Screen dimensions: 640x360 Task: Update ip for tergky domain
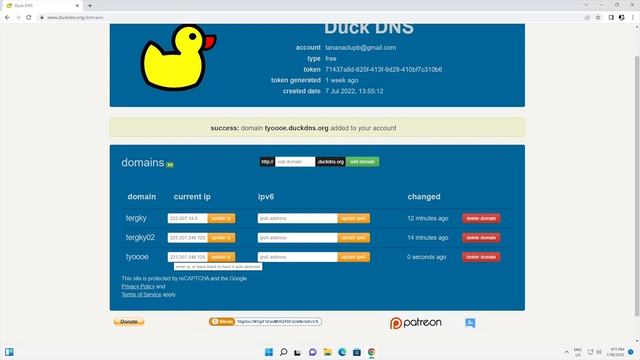click(x=221, y=218)
